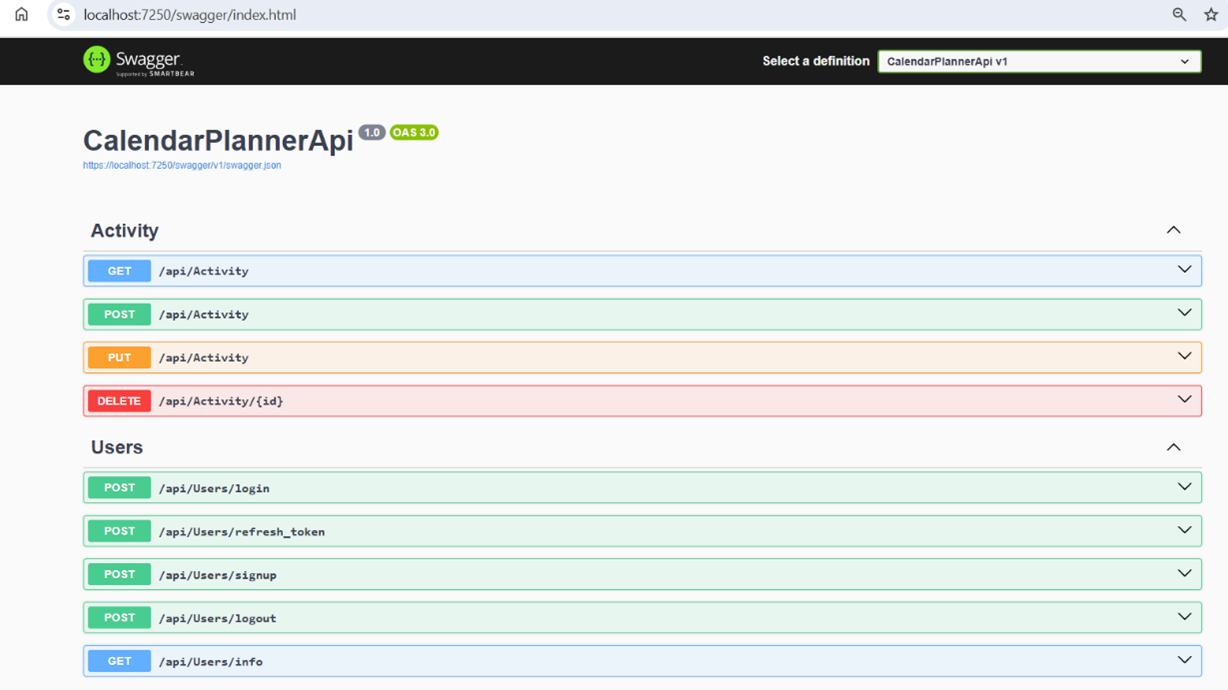Click the /api/Users/logout path text

click(x=218, y=619)
